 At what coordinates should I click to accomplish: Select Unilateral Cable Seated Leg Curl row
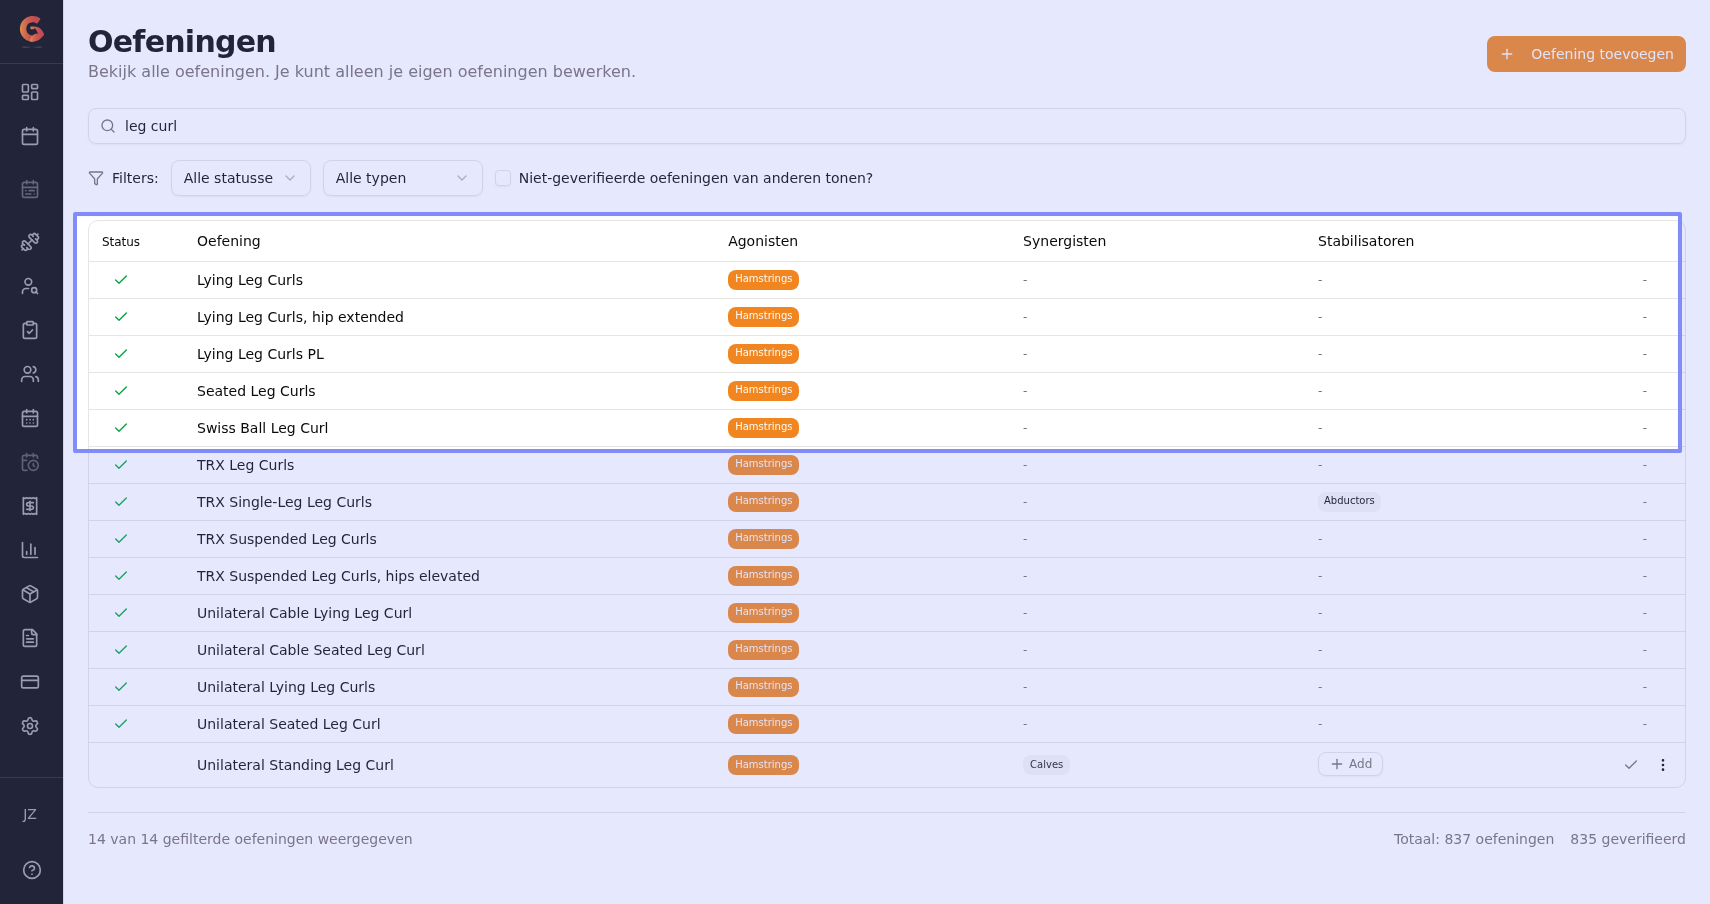pyautogui.click(x=887, y=650)
